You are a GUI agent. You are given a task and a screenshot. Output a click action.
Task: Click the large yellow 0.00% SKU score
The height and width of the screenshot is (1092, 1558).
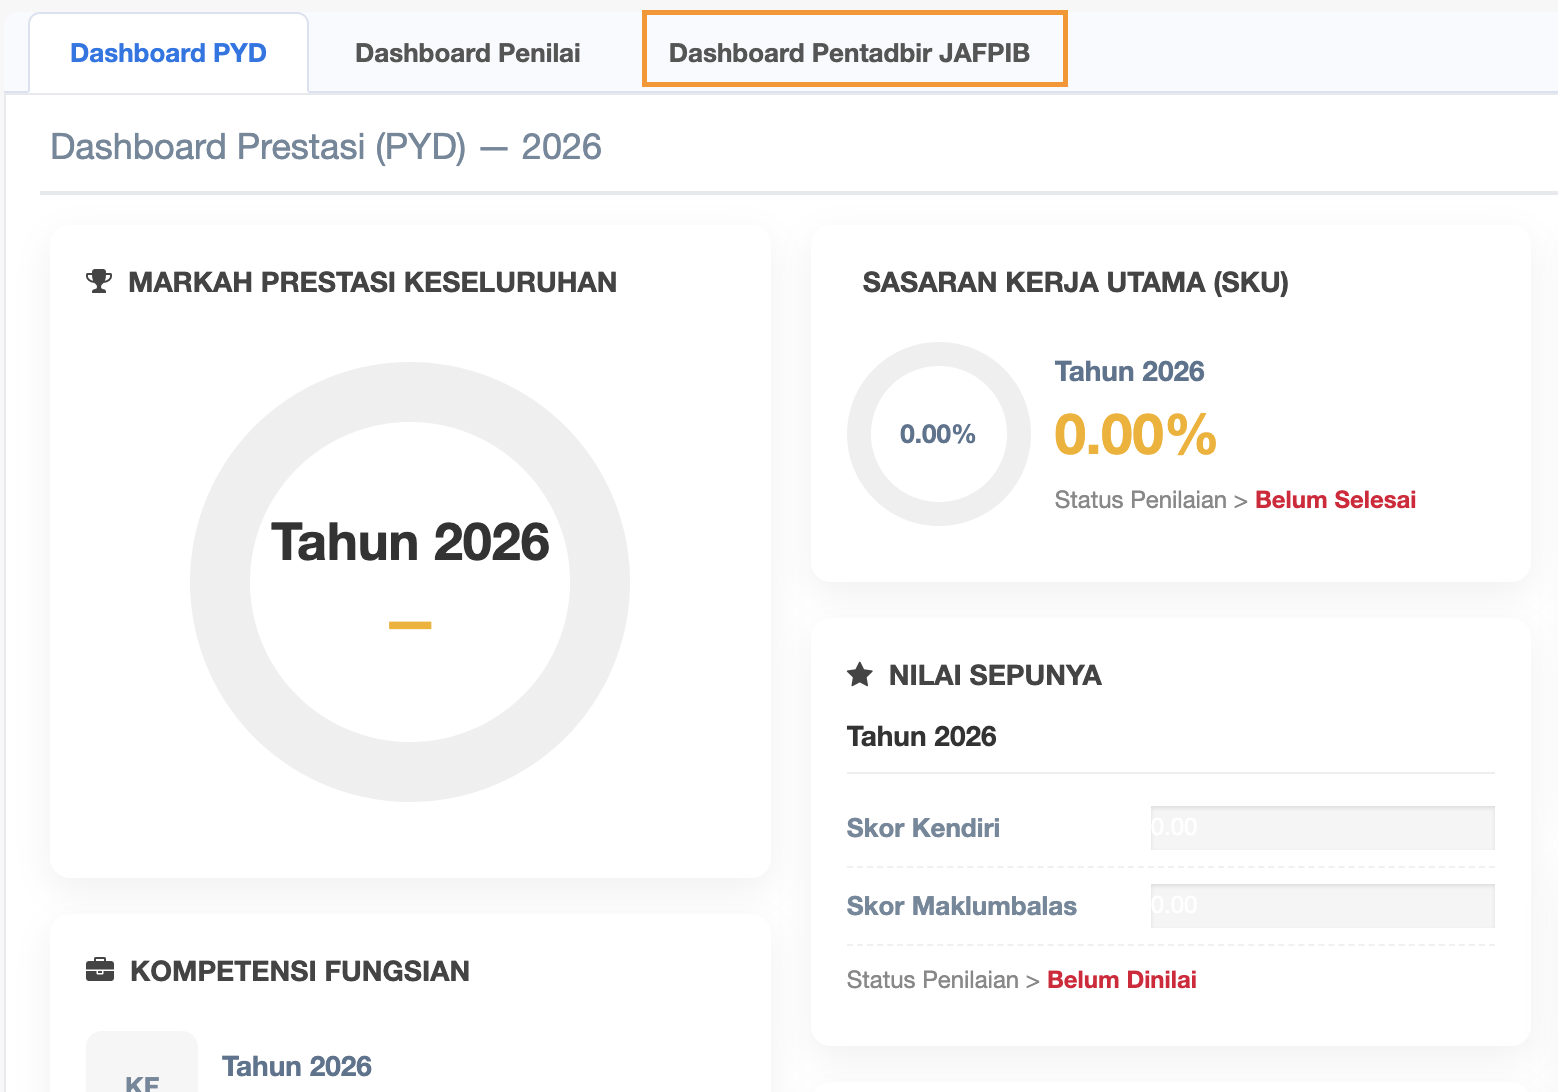point(1135,435)
